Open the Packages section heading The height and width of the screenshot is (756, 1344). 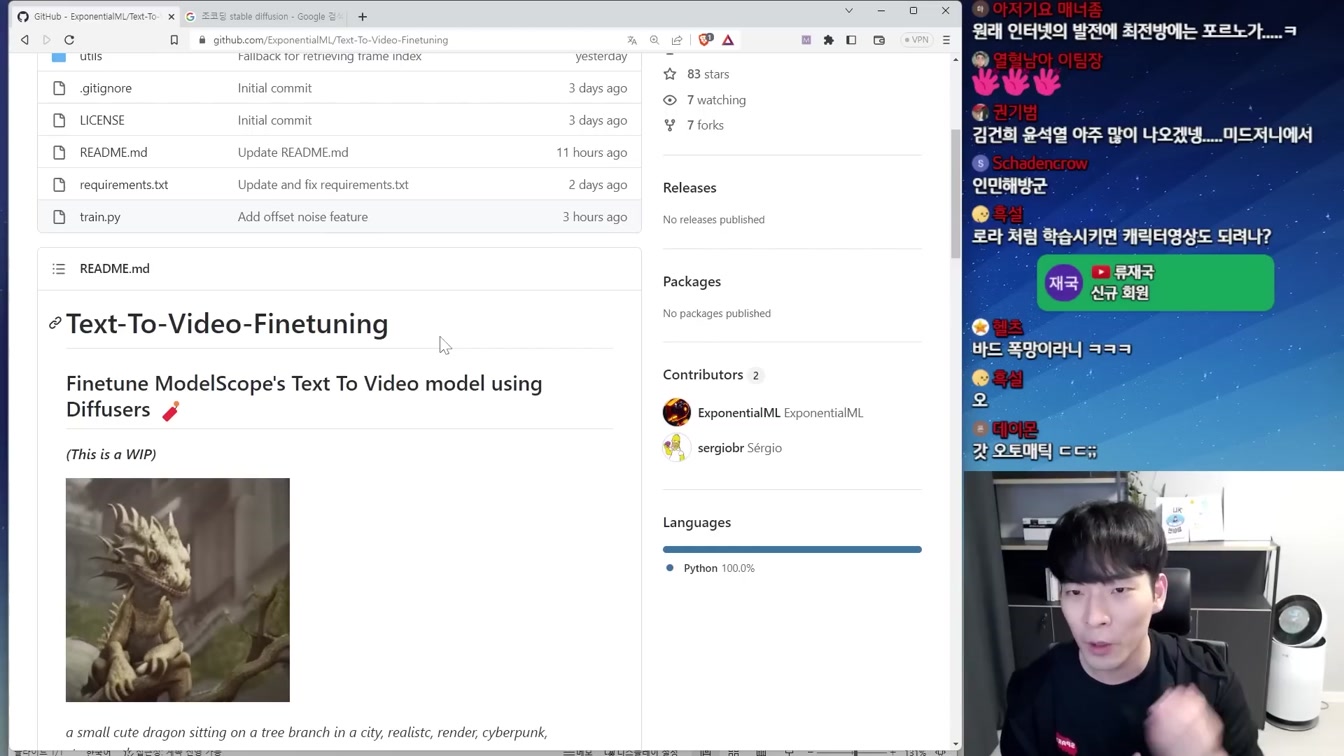[x=692, y=281]
